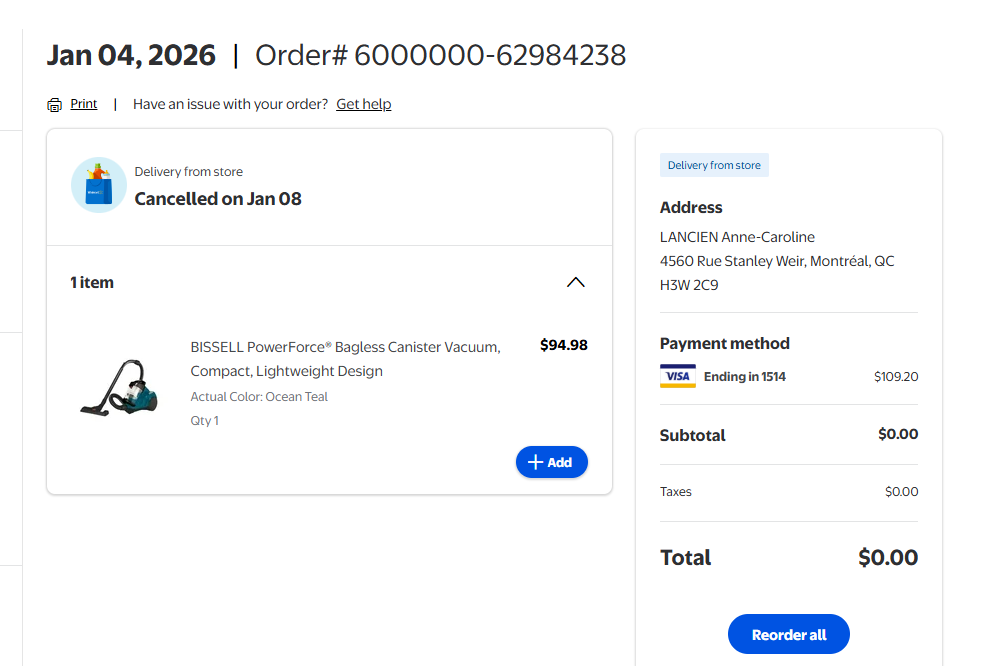This screenshot has width=1003, height=666.
Task: Collapse the 1 item section chevron
Action: point(576,282)
